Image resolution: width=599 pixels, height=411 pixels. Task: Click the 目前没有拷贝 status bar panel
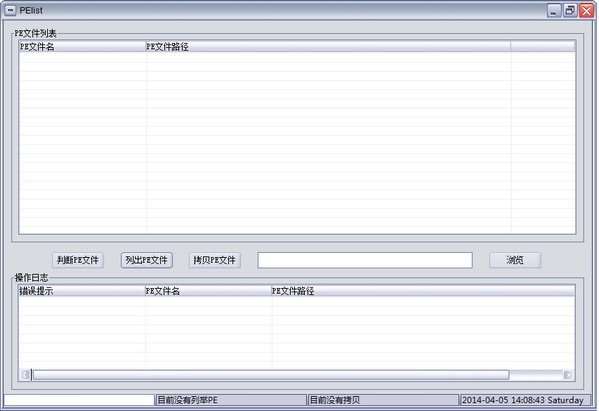(382, 400)
